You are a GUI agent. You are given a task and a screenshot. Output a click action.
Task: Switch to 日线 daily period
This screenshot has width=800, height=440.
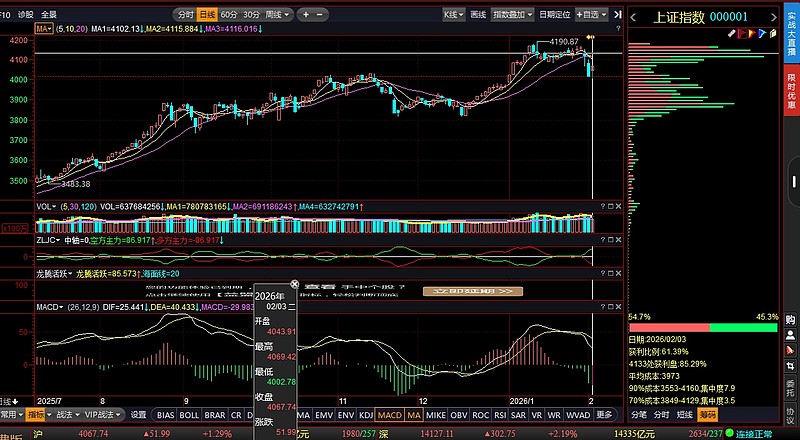click(x=207, y=15)
